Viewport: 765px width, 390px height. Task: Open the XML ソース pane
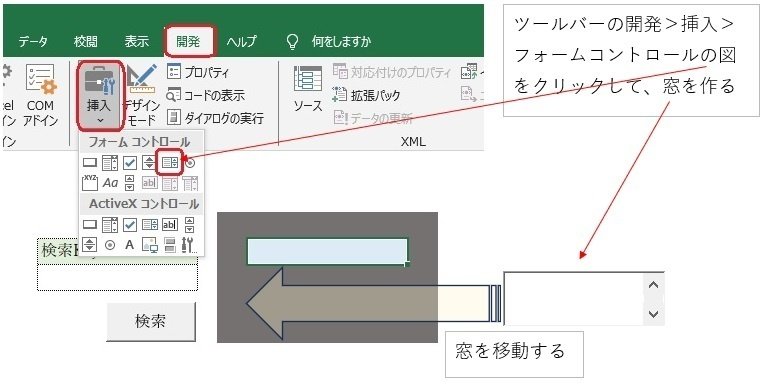pos(308,89)
